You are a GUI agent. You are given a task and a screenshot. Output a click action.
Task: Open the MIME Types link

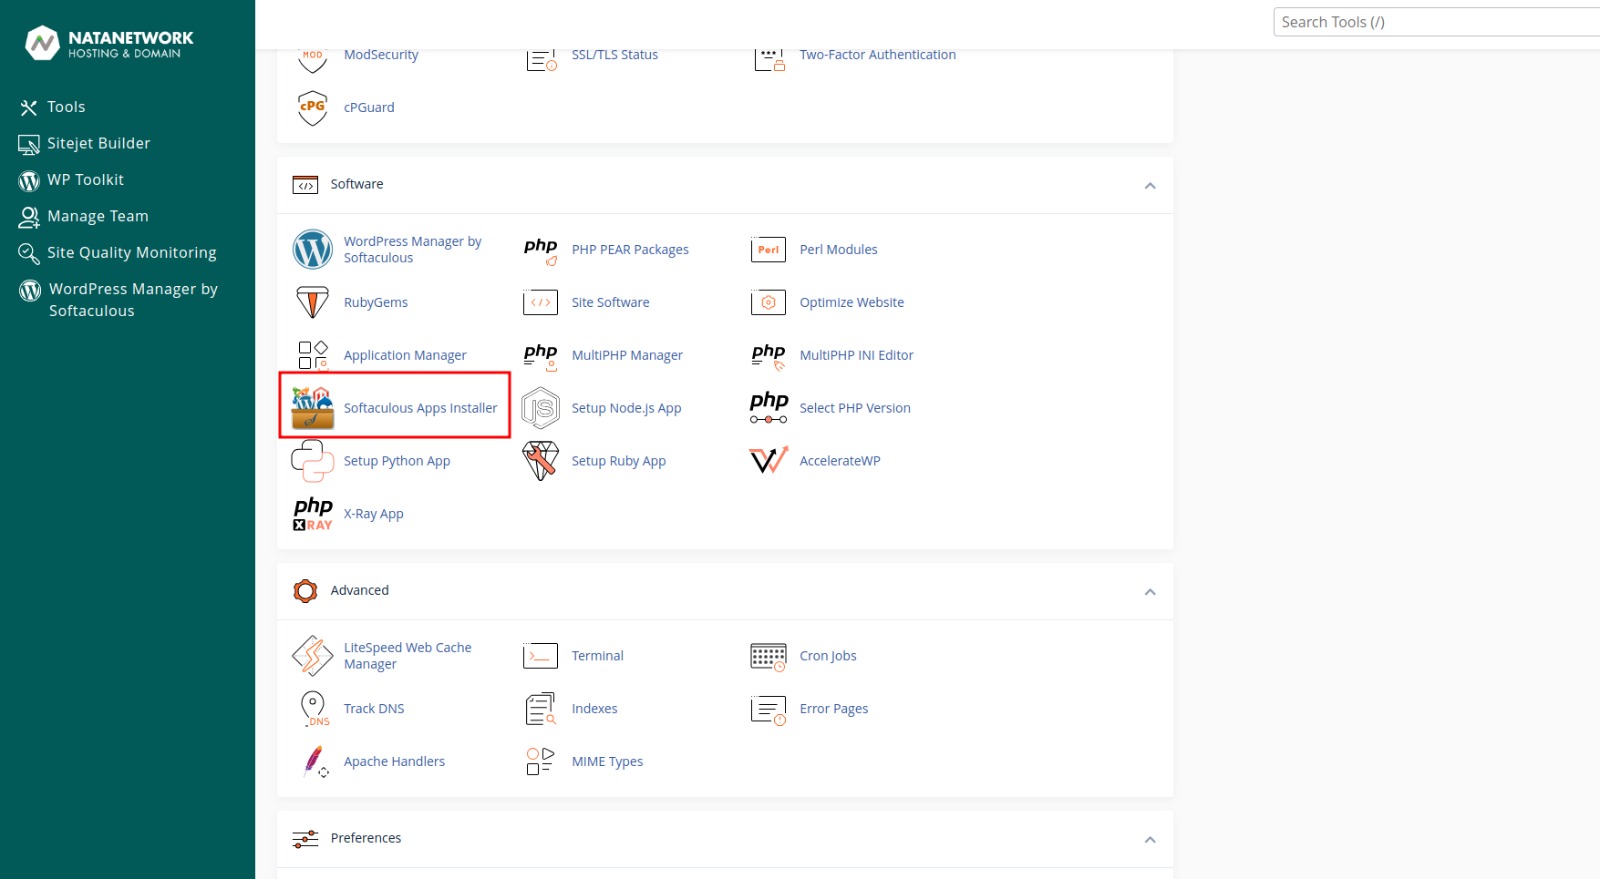click(x=607, y=762)
